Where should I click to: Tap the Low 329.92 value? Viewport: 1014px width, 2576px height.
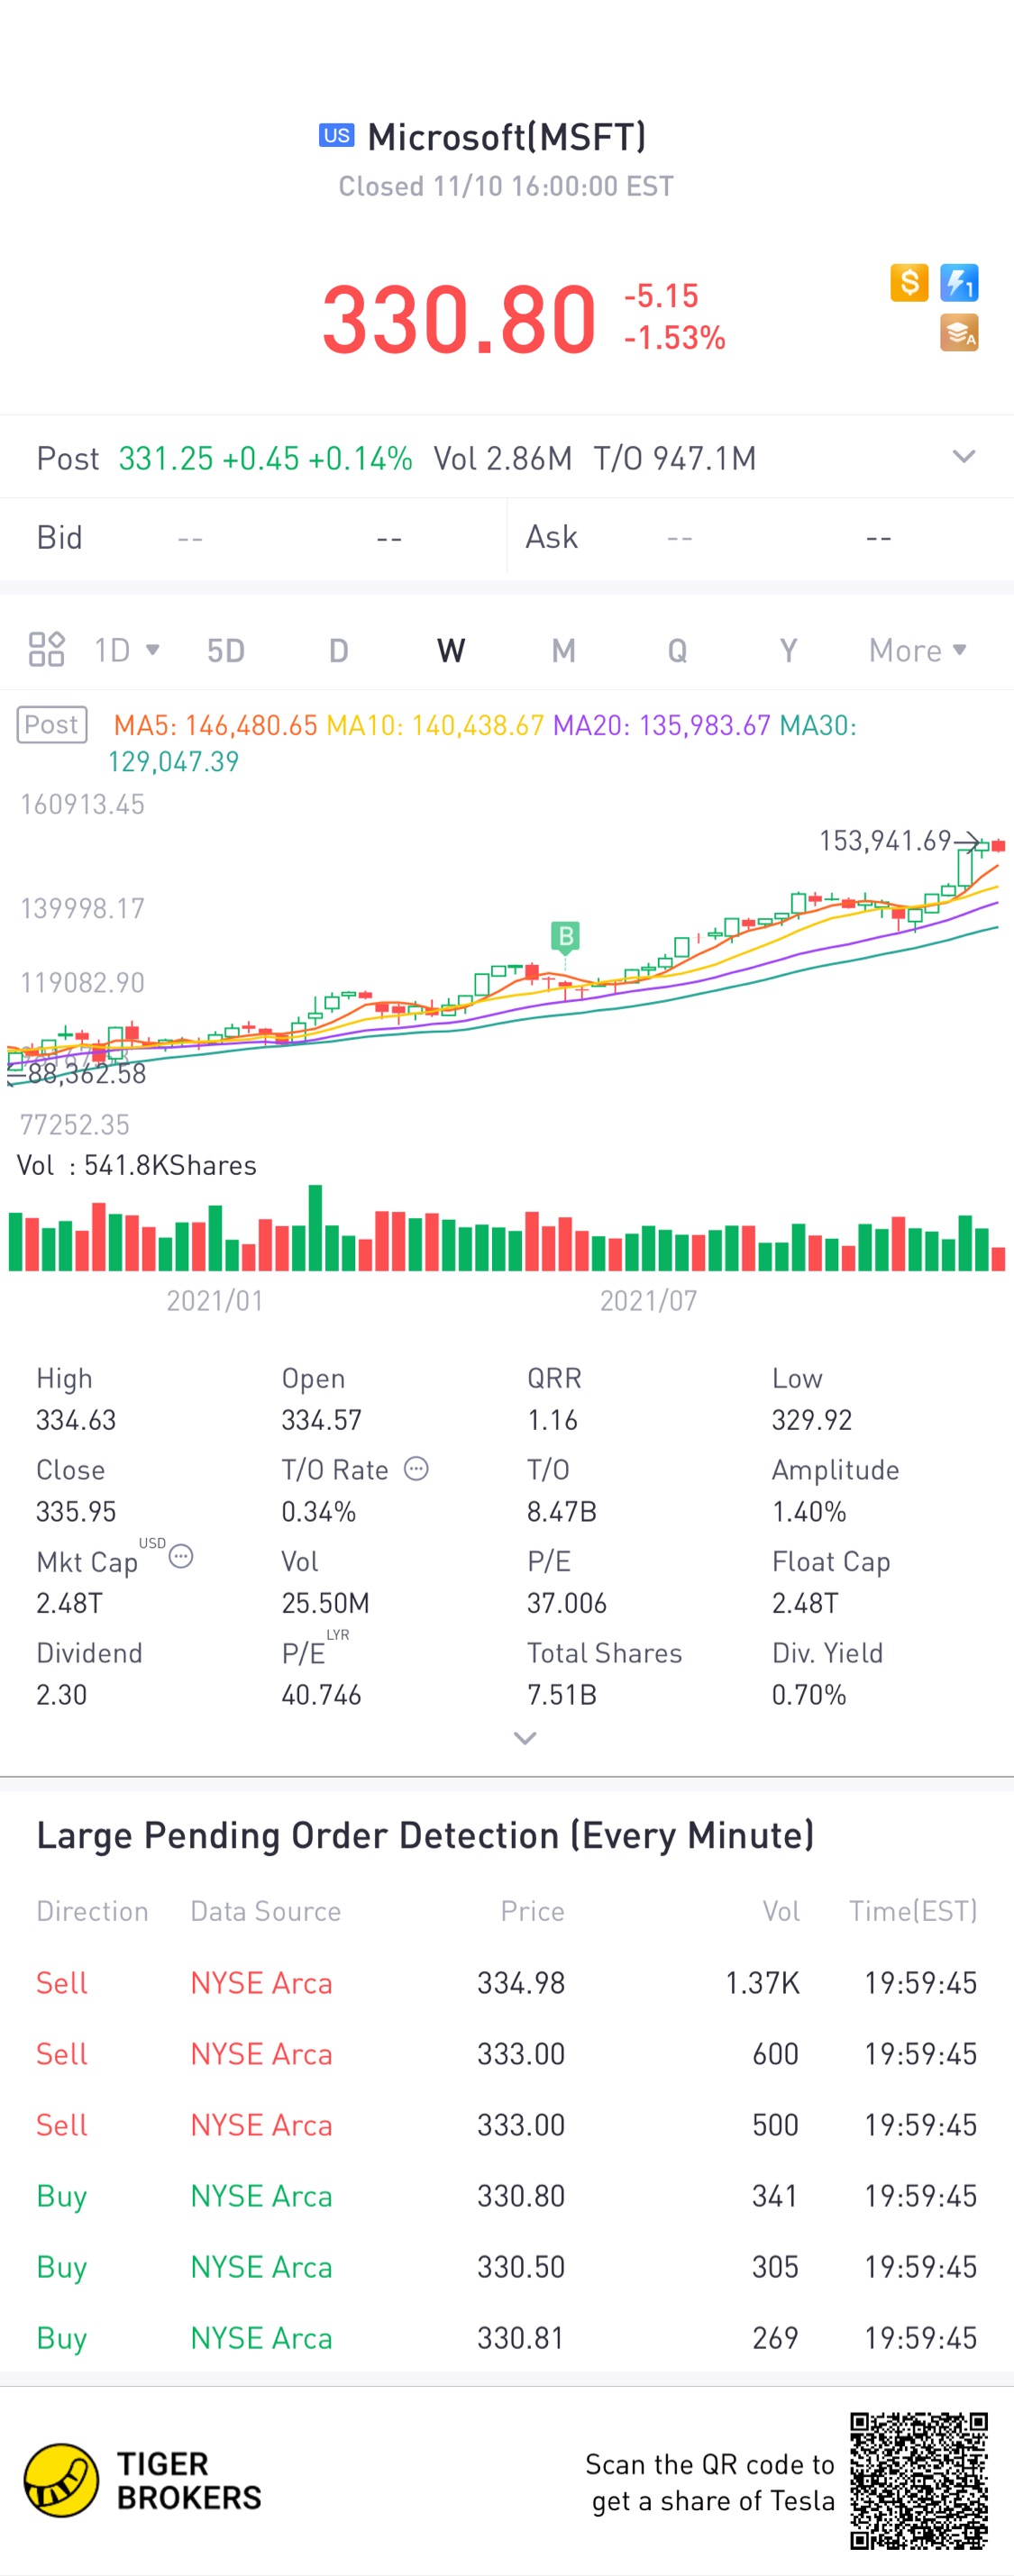(x=812, y=1420)
